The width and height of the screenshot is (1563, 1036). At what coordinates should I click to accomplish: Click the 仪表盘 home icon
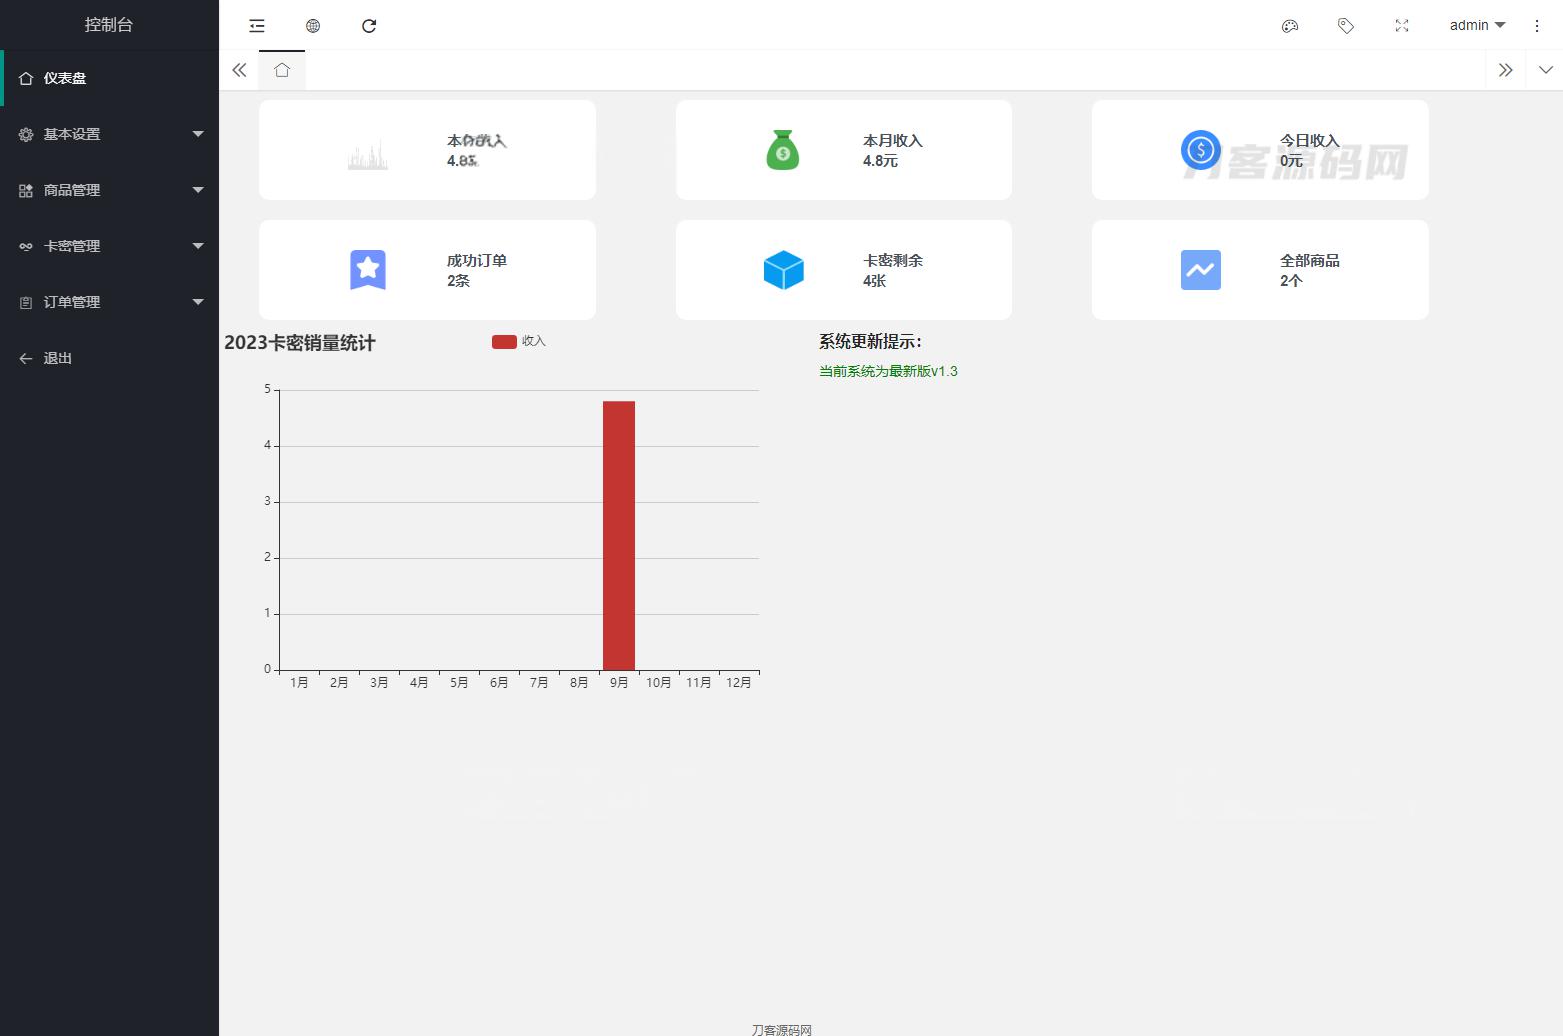pyautogui.click(x=26, y=78)
